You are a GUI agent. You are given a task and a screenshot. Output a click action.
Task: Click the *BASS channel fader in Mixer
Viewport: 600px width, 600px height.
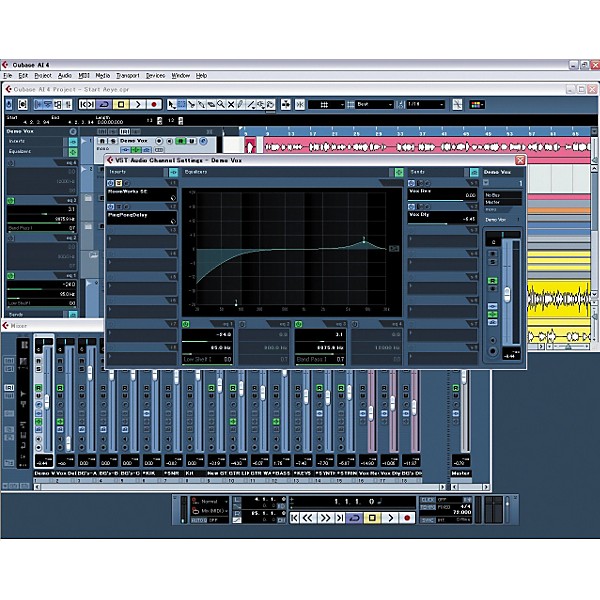click(284, 373)
